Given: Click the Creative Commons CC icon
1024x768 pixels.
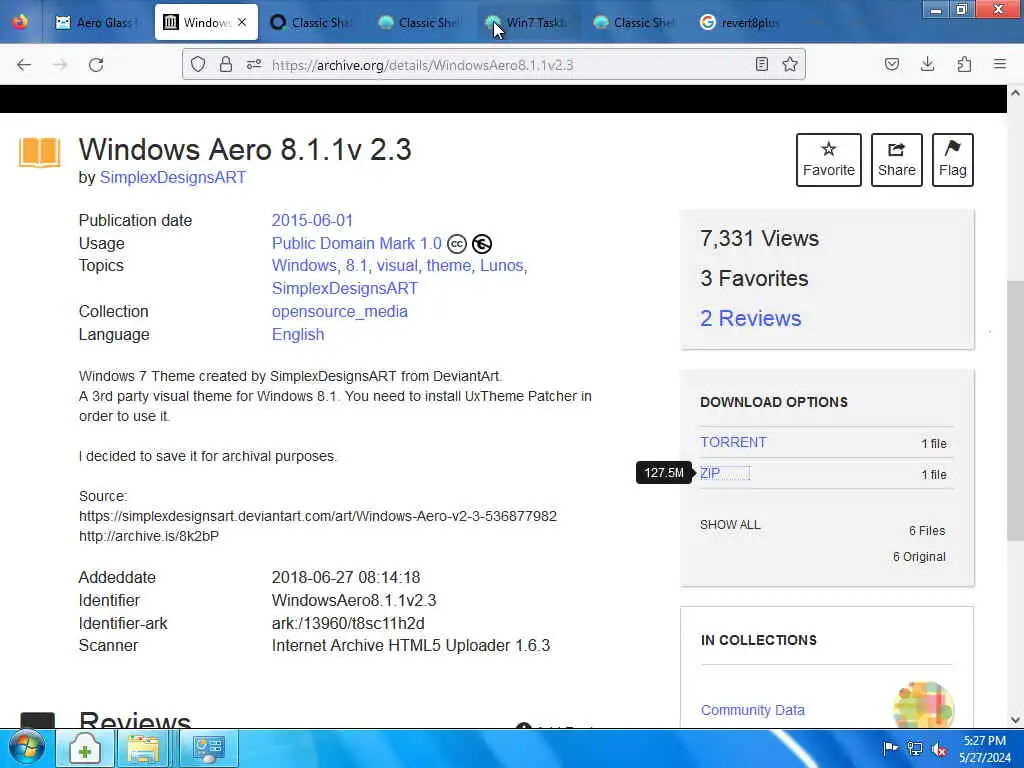Looking at the screenshot, I should click(456, 244).
